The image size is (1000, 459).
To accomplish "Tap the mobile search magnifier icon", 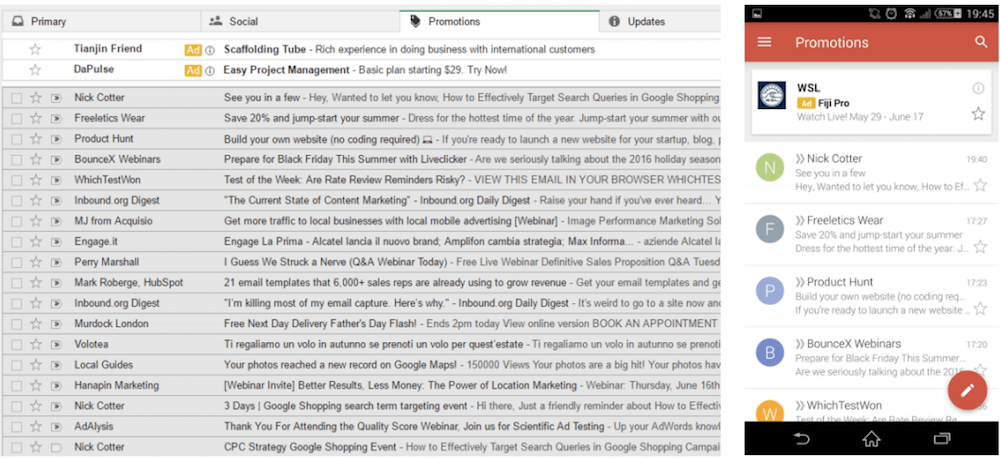I will coord(981,42).
